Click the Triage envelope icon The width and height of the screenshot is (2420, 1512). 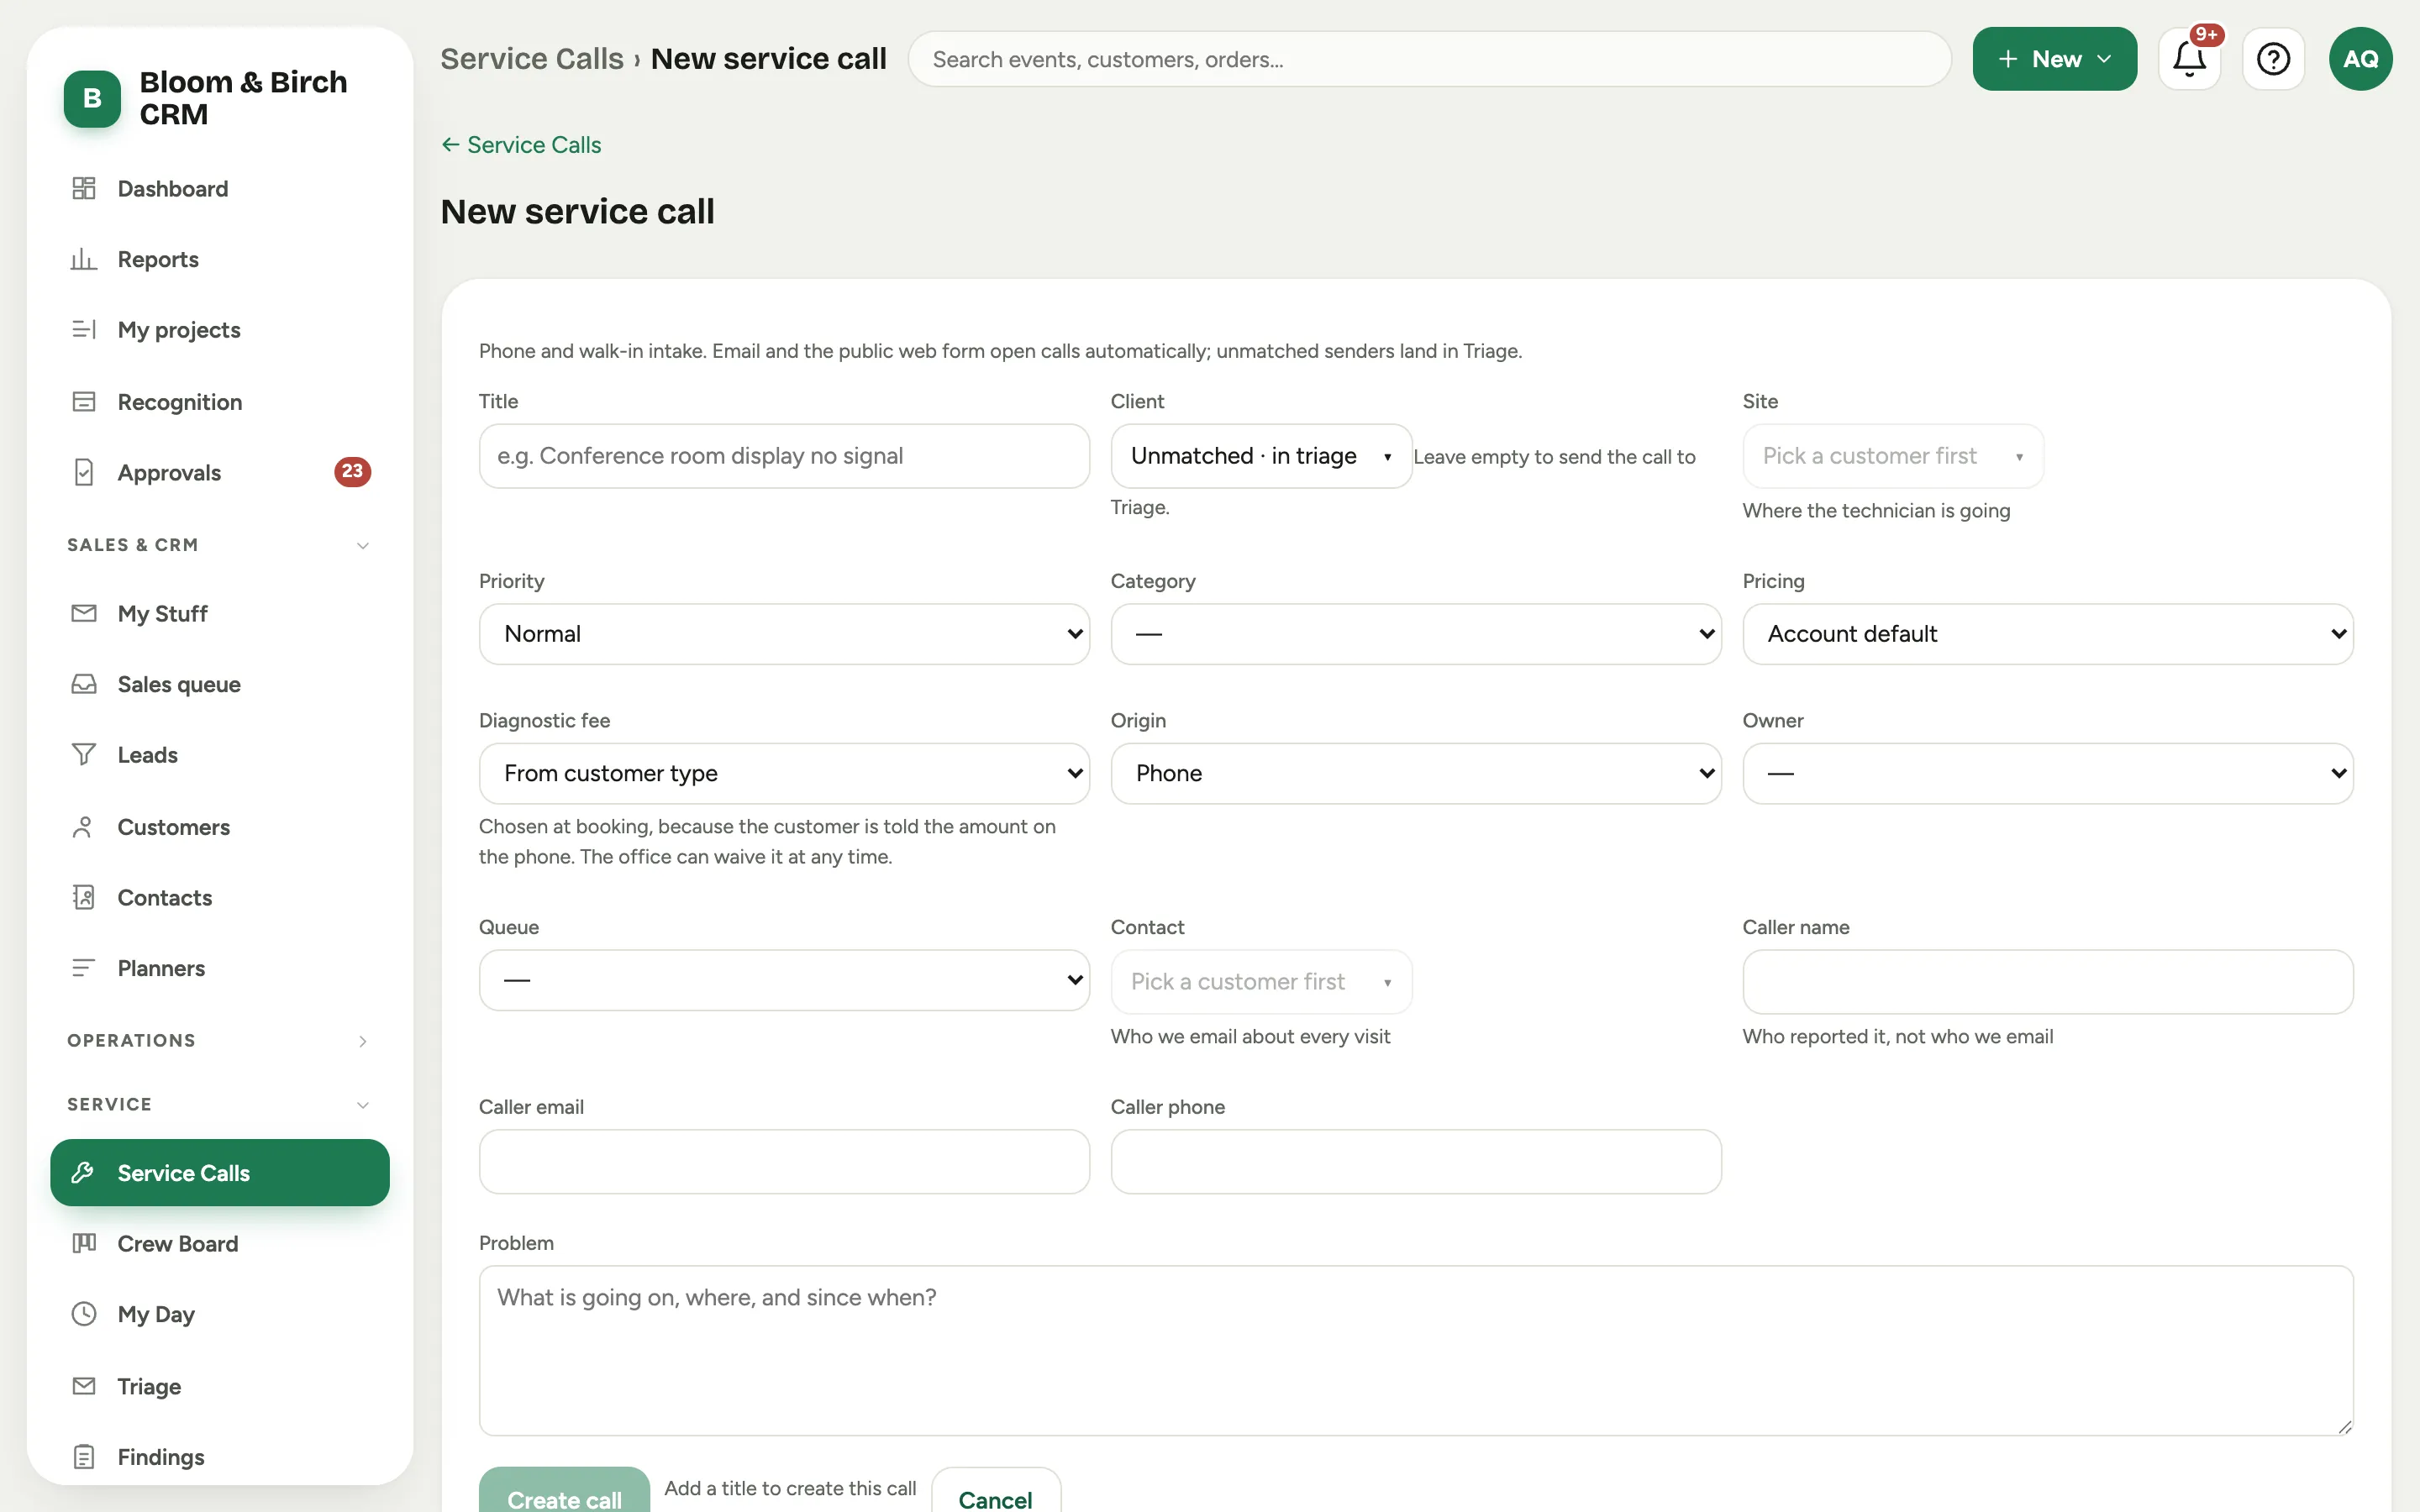pyautogui.click(x=84, y=1386)
